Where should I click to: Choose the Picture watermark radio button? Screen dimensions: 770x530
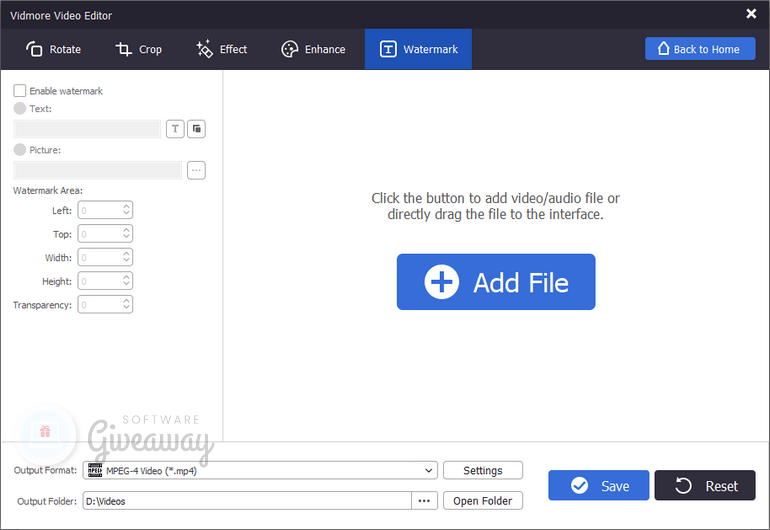pyautogui.click(x=20, y=149)
